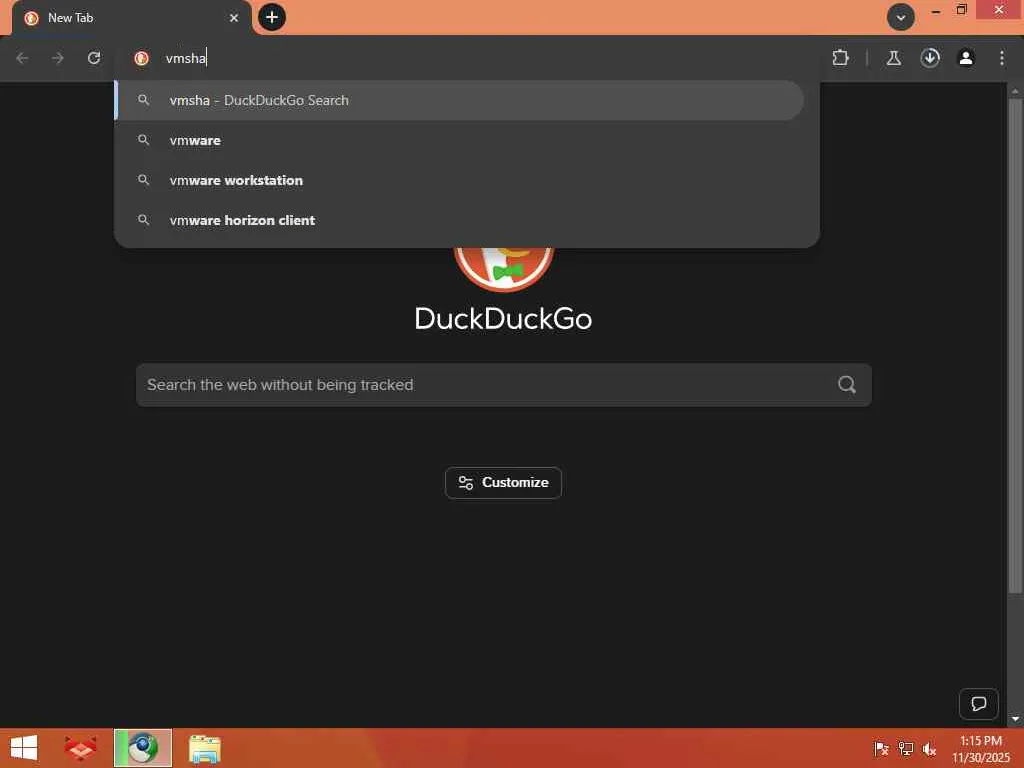Focus the 'Search the web without being tracked' box

point(504,385)
